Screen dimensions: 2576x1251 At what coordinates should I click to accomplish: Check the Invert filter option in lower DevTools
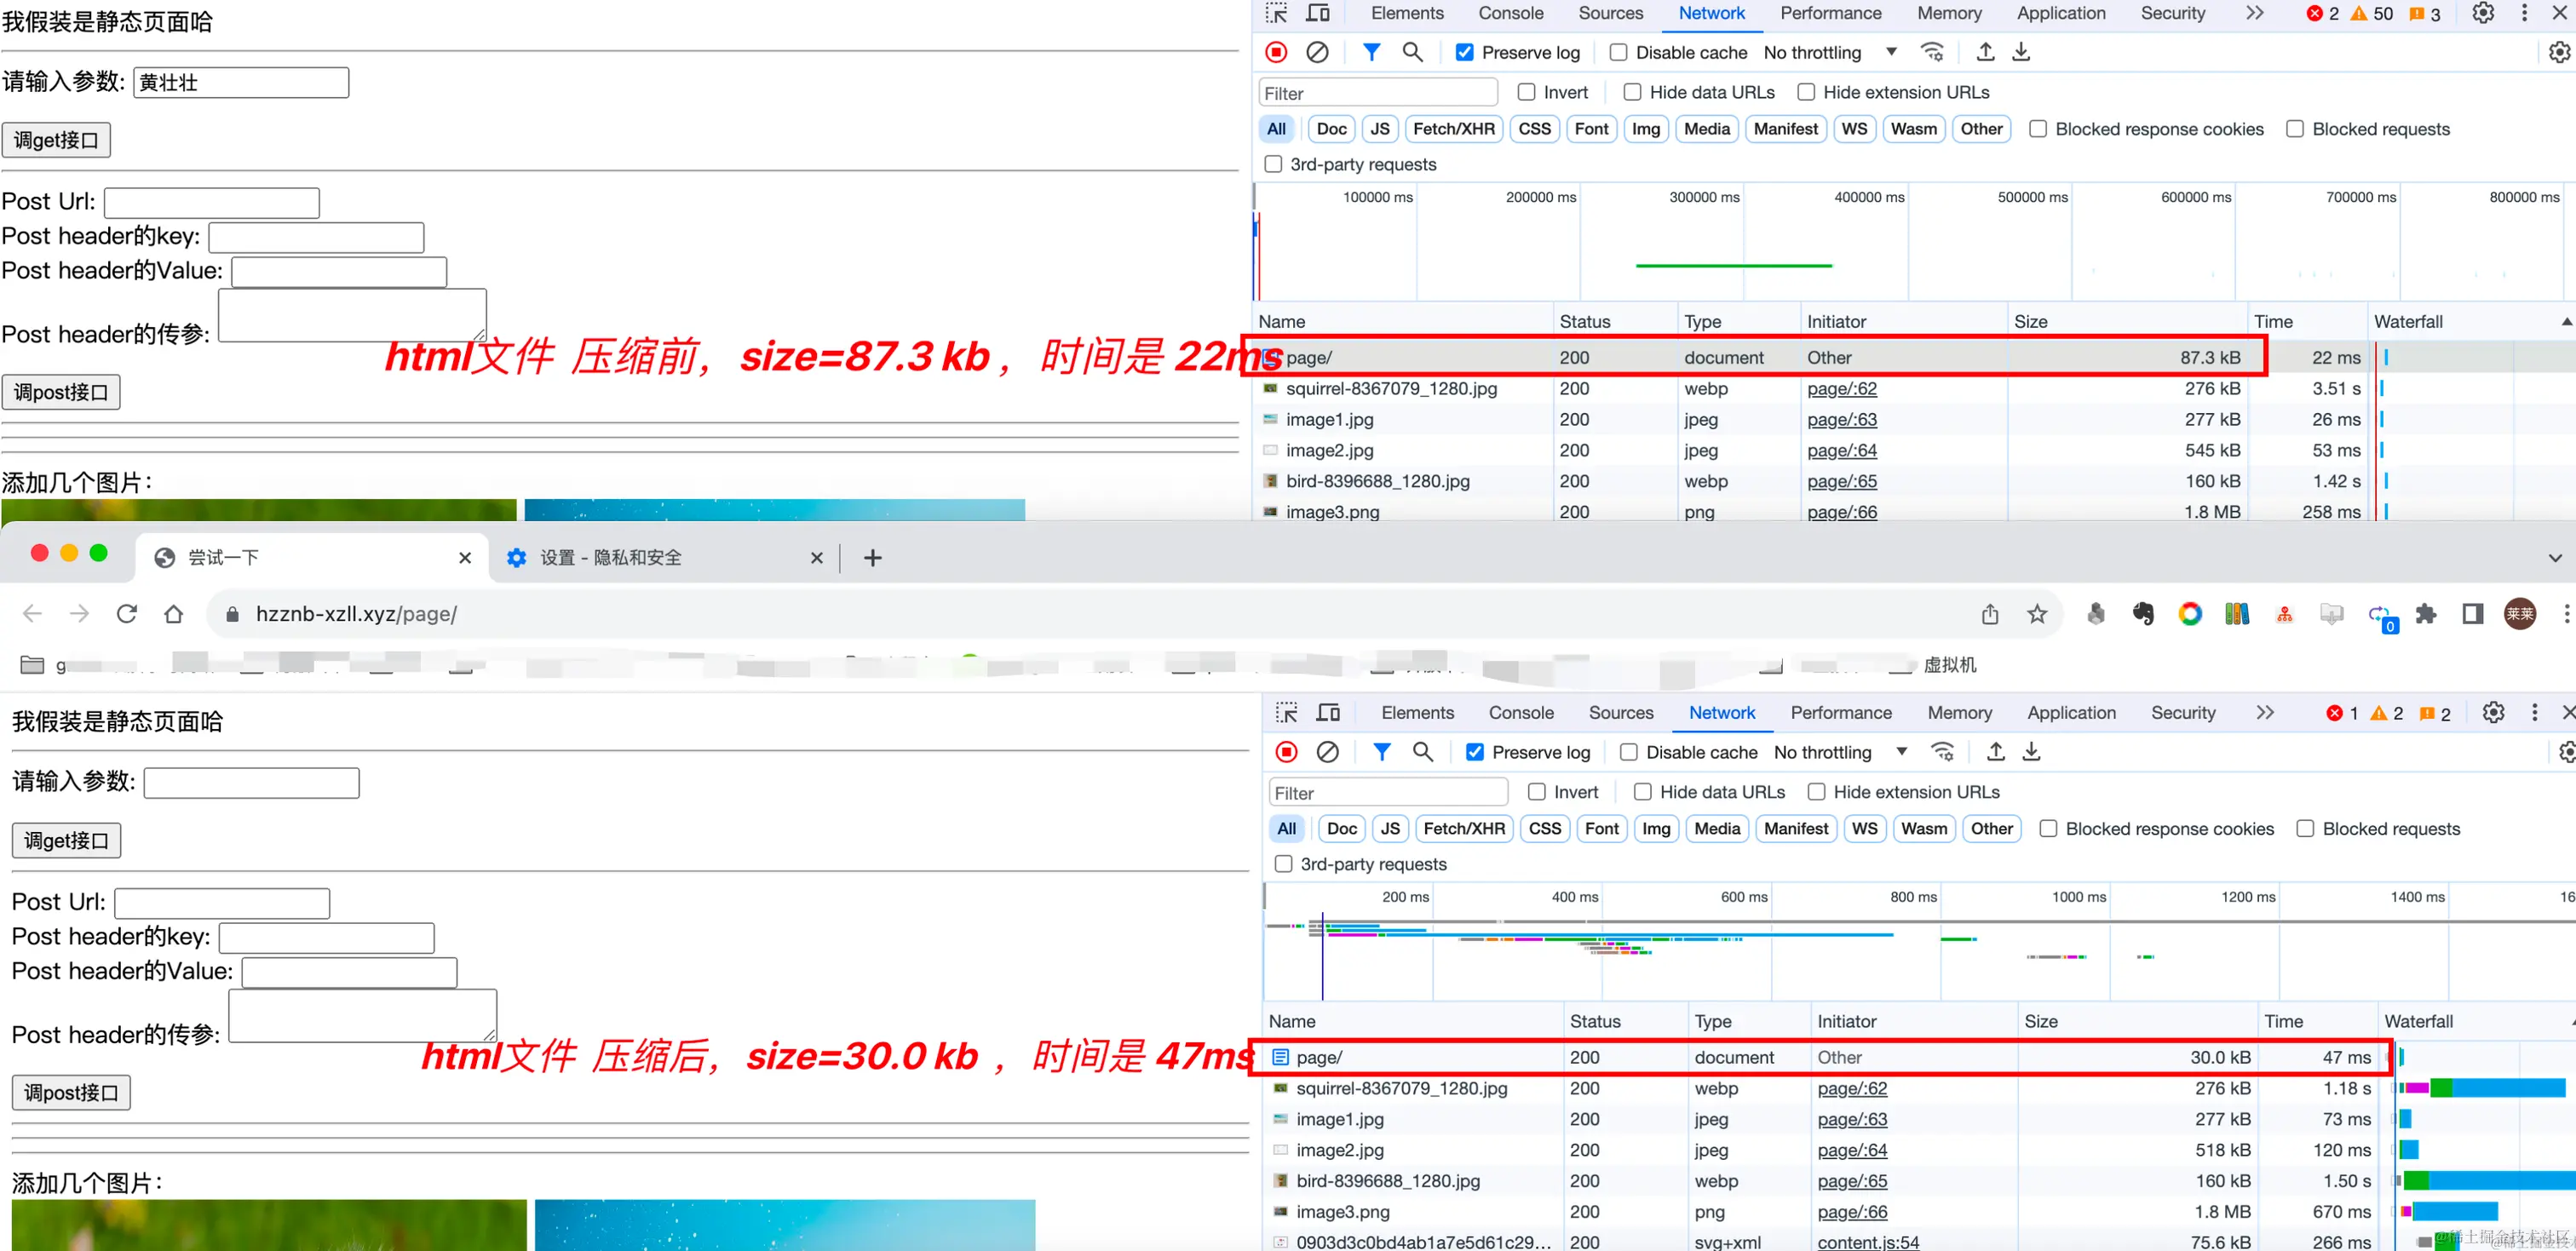coord(1537,792)
